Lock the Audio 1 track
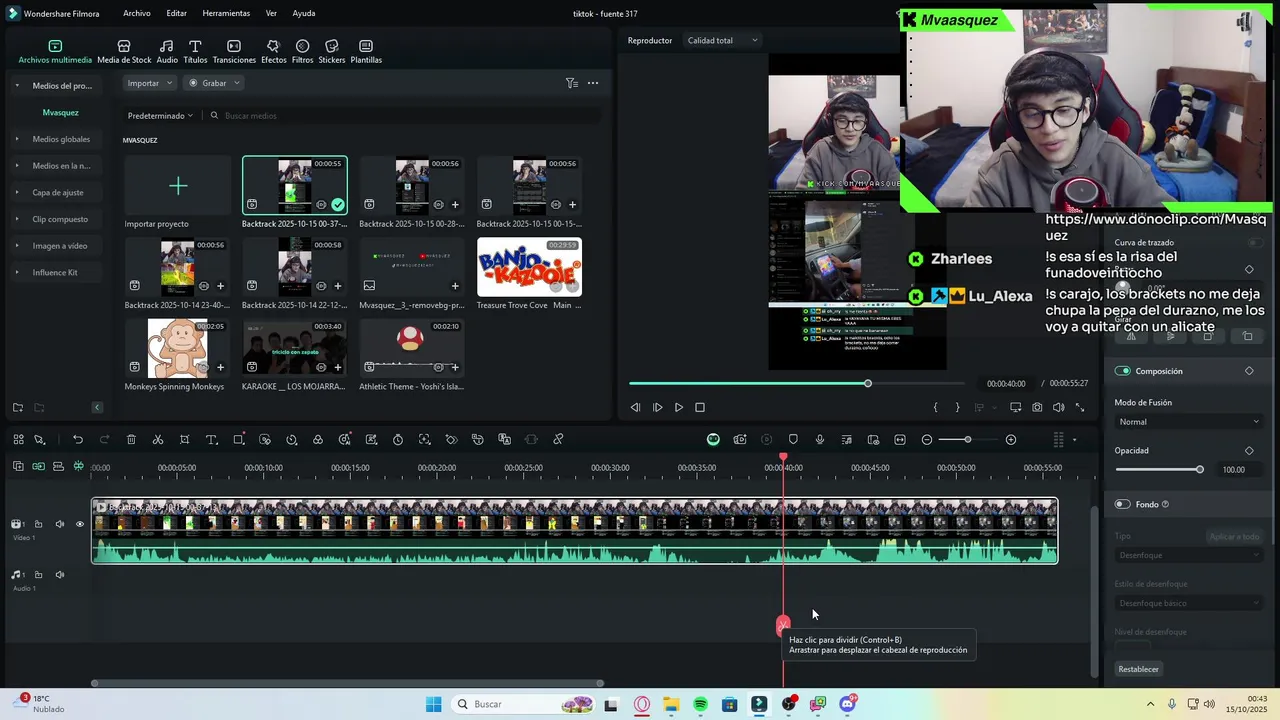Viewport: 1280px width, 720px height. coord(38,575)
